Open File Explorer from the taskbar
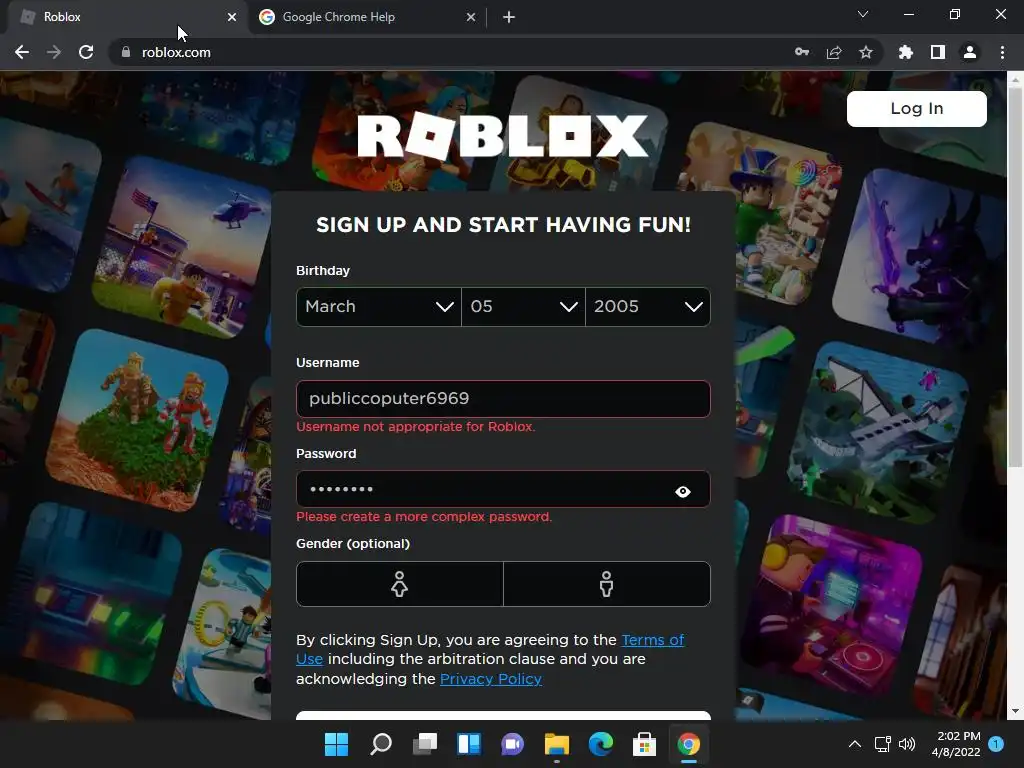The width and height of the screenshot is (1024, 768). pyautogui.click(x=556, y=744)
